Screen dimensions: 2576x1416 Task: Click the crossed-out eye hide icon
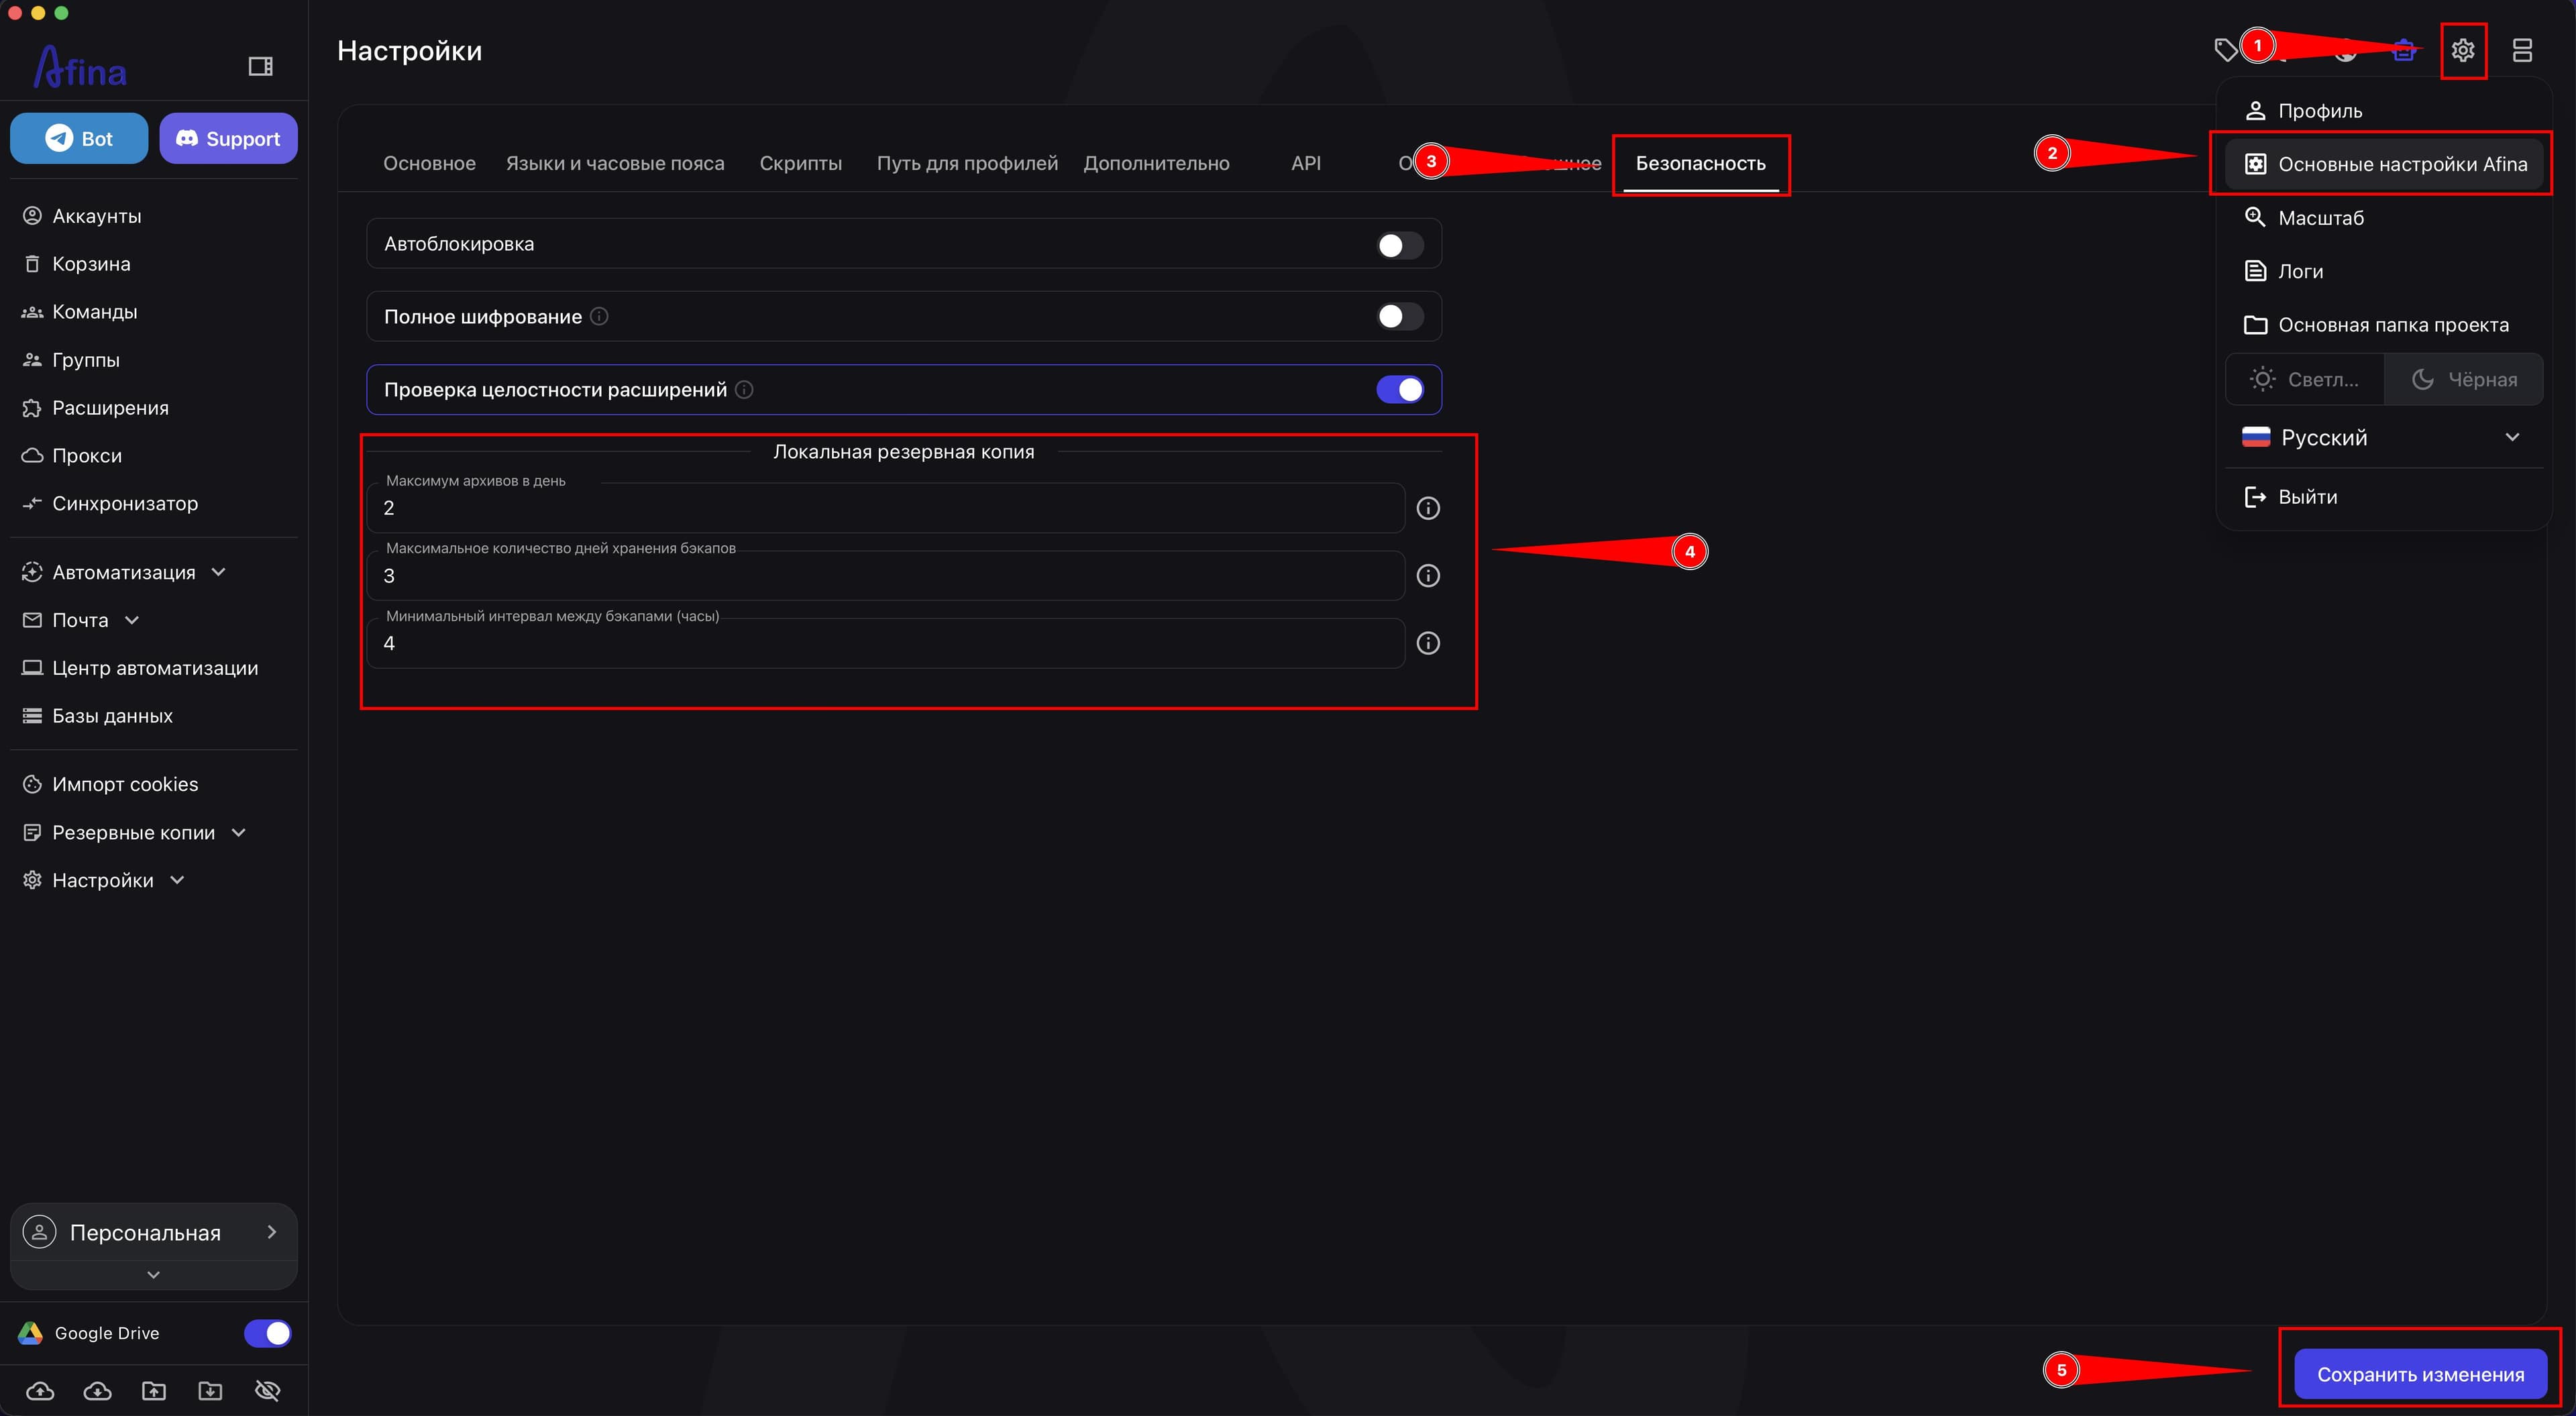267,1390
